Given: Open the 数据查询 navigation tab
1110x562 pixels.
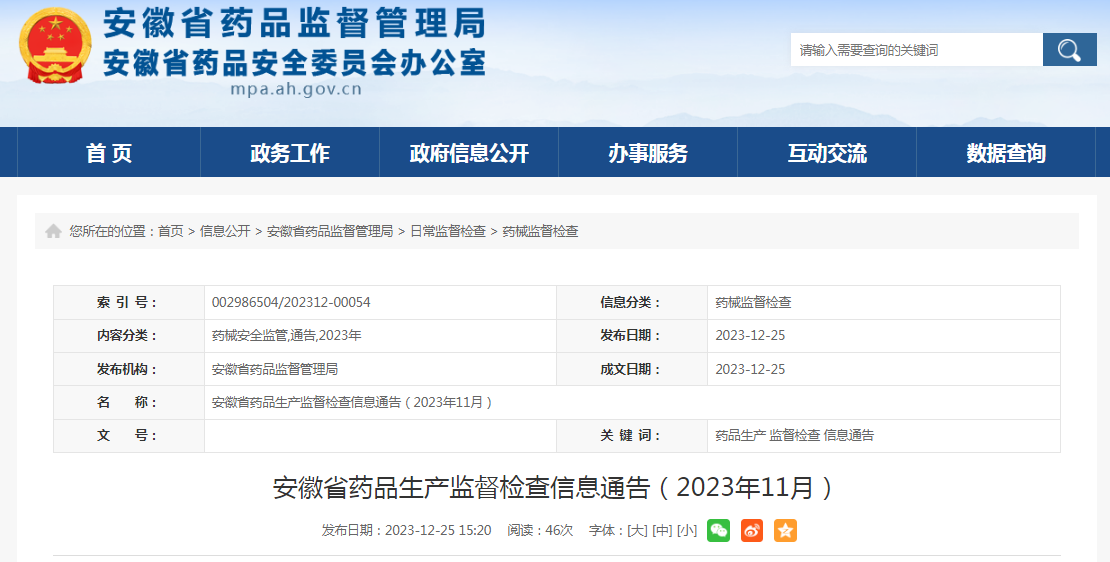Looking at the screenshot, I should click(1006, 152).
